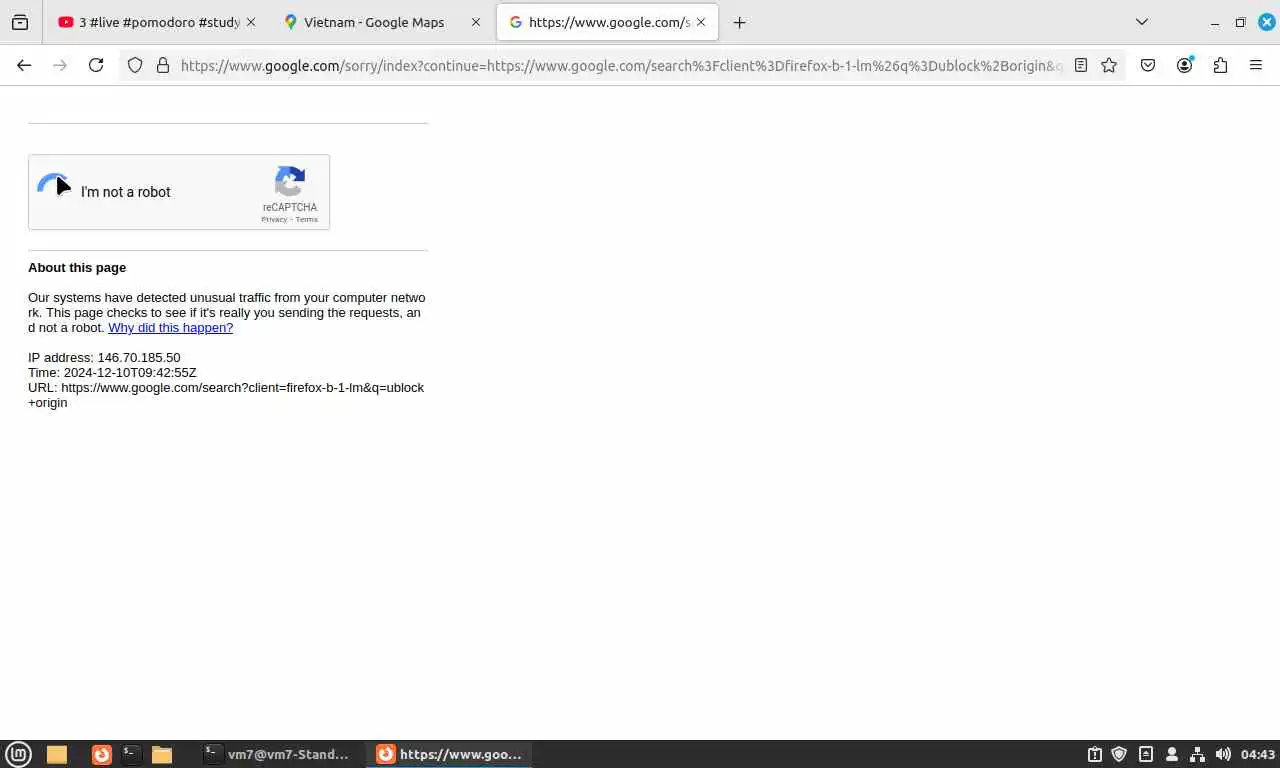Open the removable drives eject tray icon
Screen dimensions: 1280x768
pyautogui.click(x=1146, y=754)
